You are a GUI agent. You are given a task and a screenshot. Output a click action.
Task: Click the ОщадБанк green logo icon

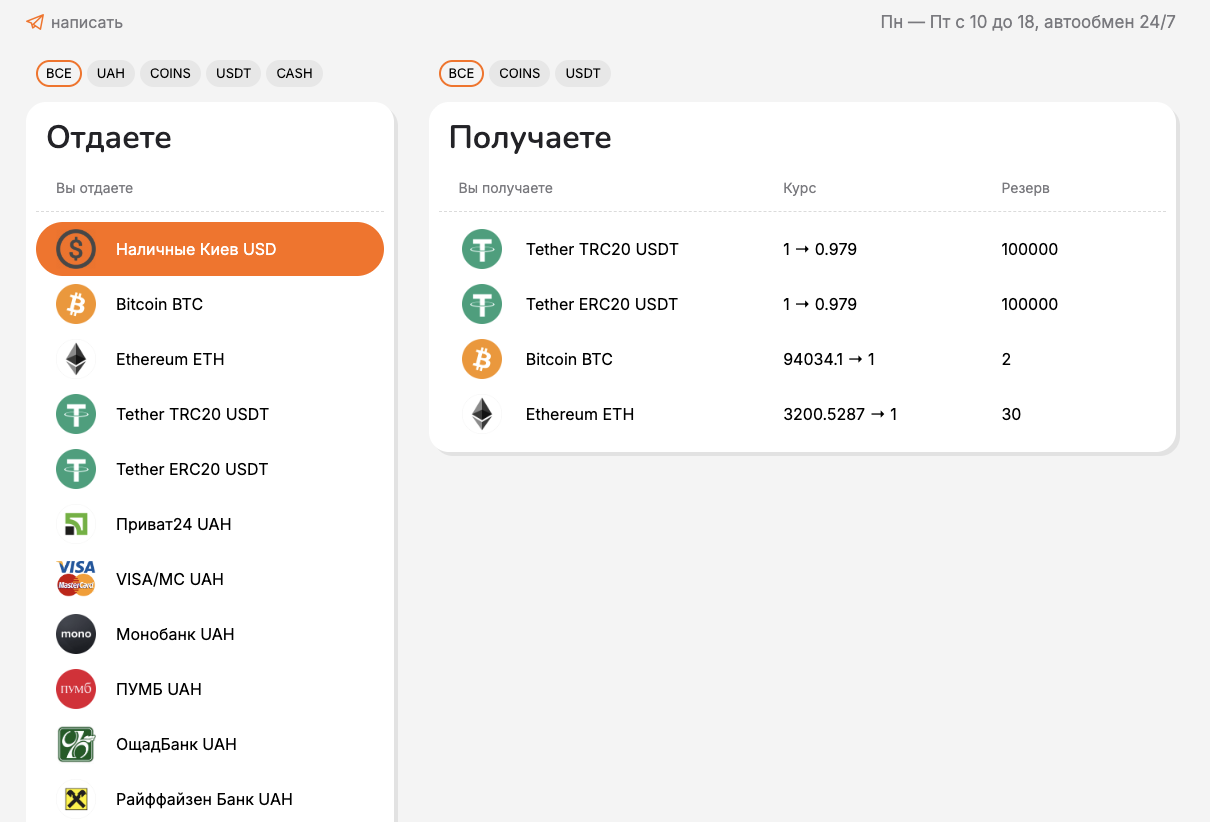[76, 744]
